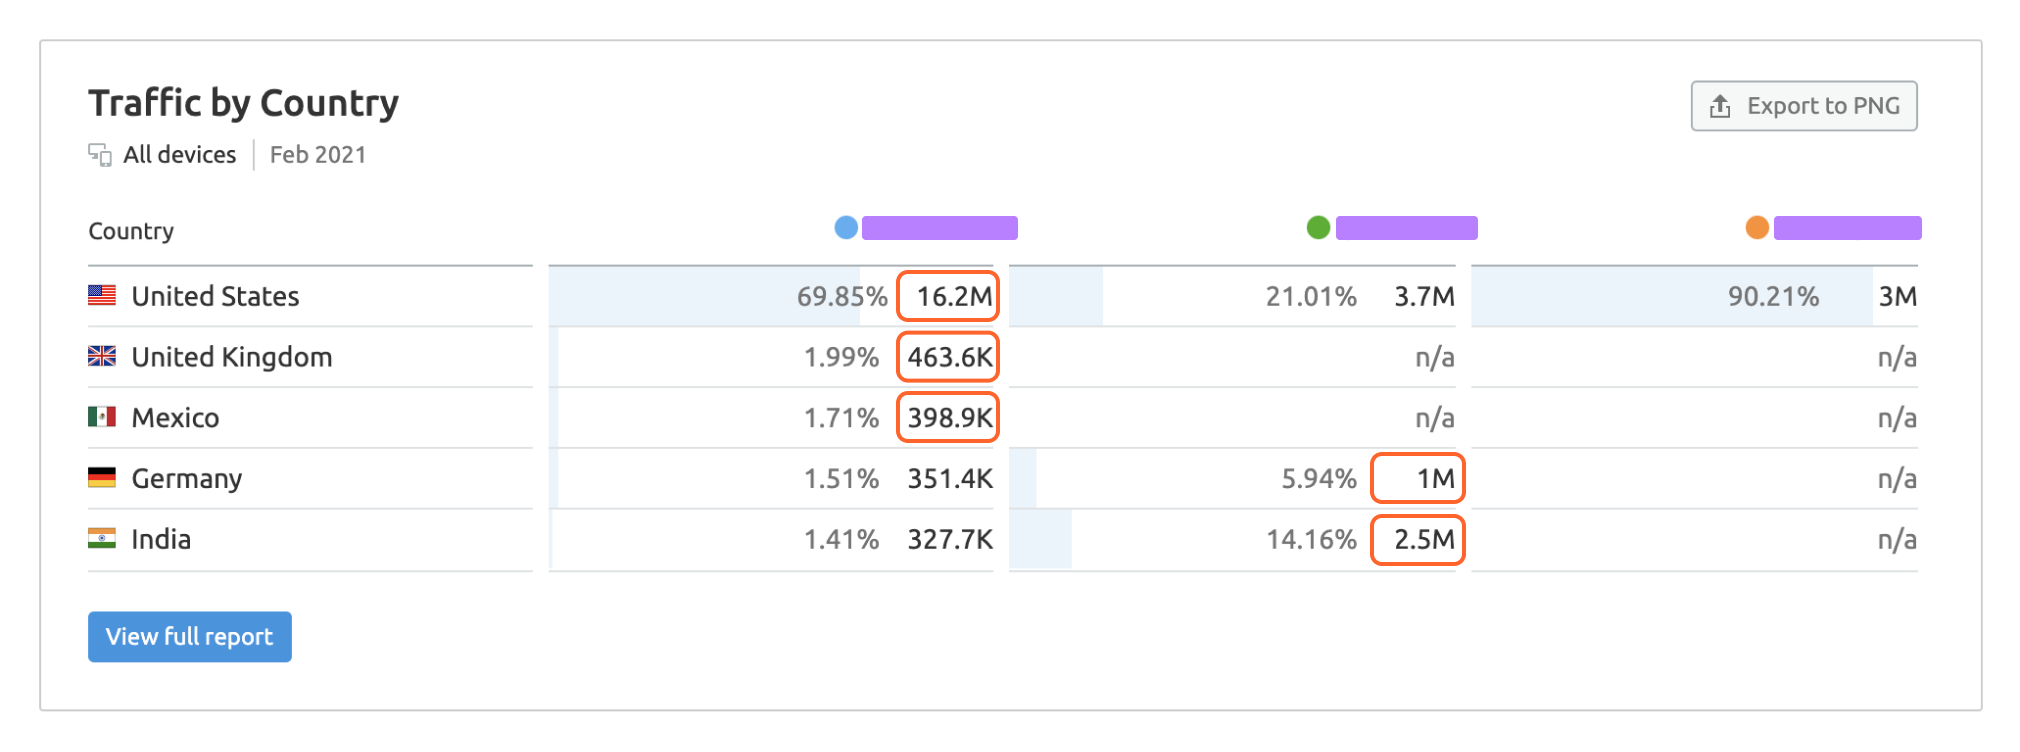This screenshot has height=752, width=2020.
Task: Open the View full report button
Action: pyautogui.click(x=190, y=637)
